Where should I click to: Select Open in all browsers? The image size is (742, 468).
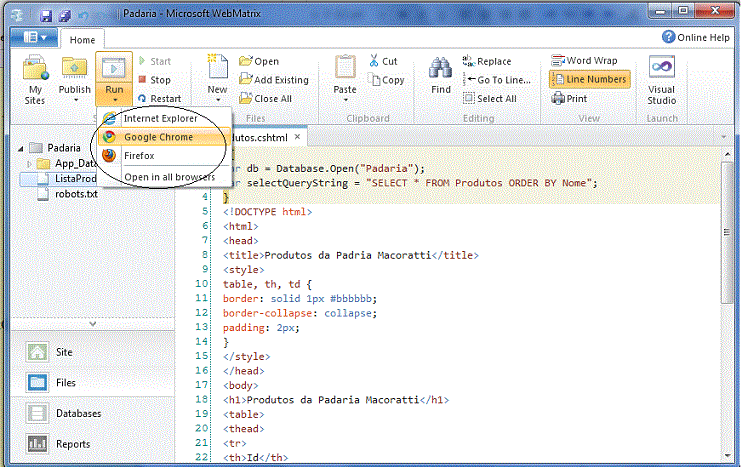tap(168, 177)
